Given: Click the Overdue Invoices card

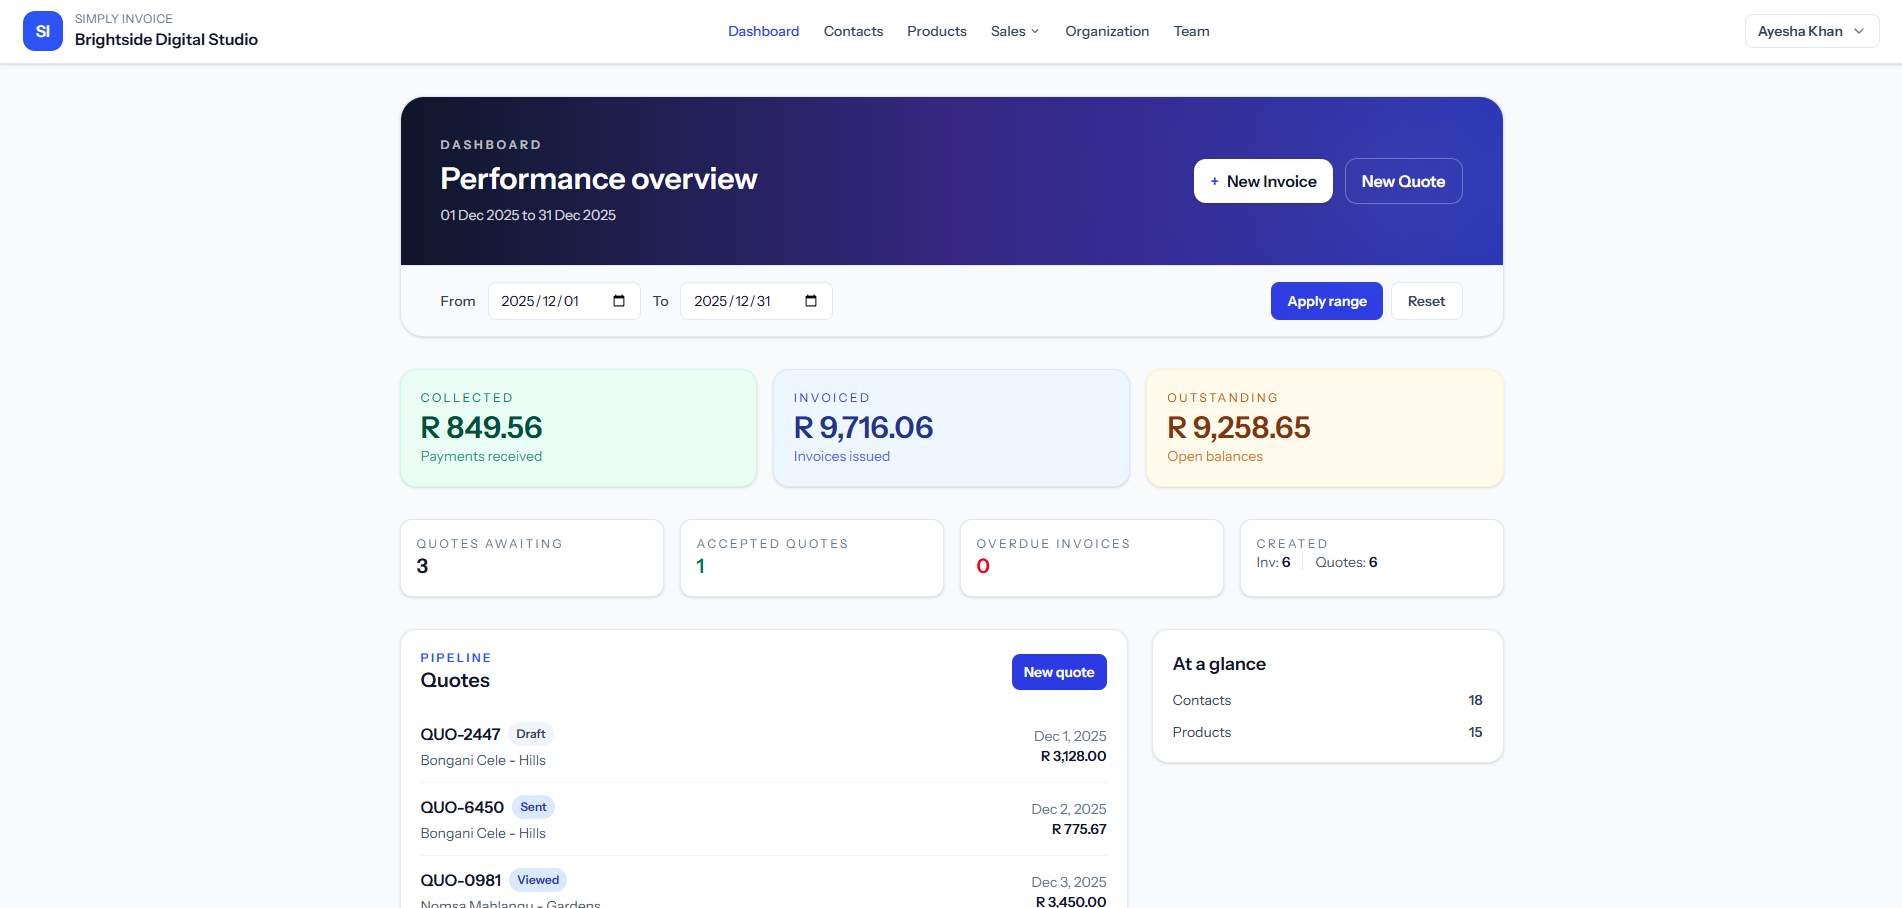Looking at the screenshot, I should (1092, 558).
